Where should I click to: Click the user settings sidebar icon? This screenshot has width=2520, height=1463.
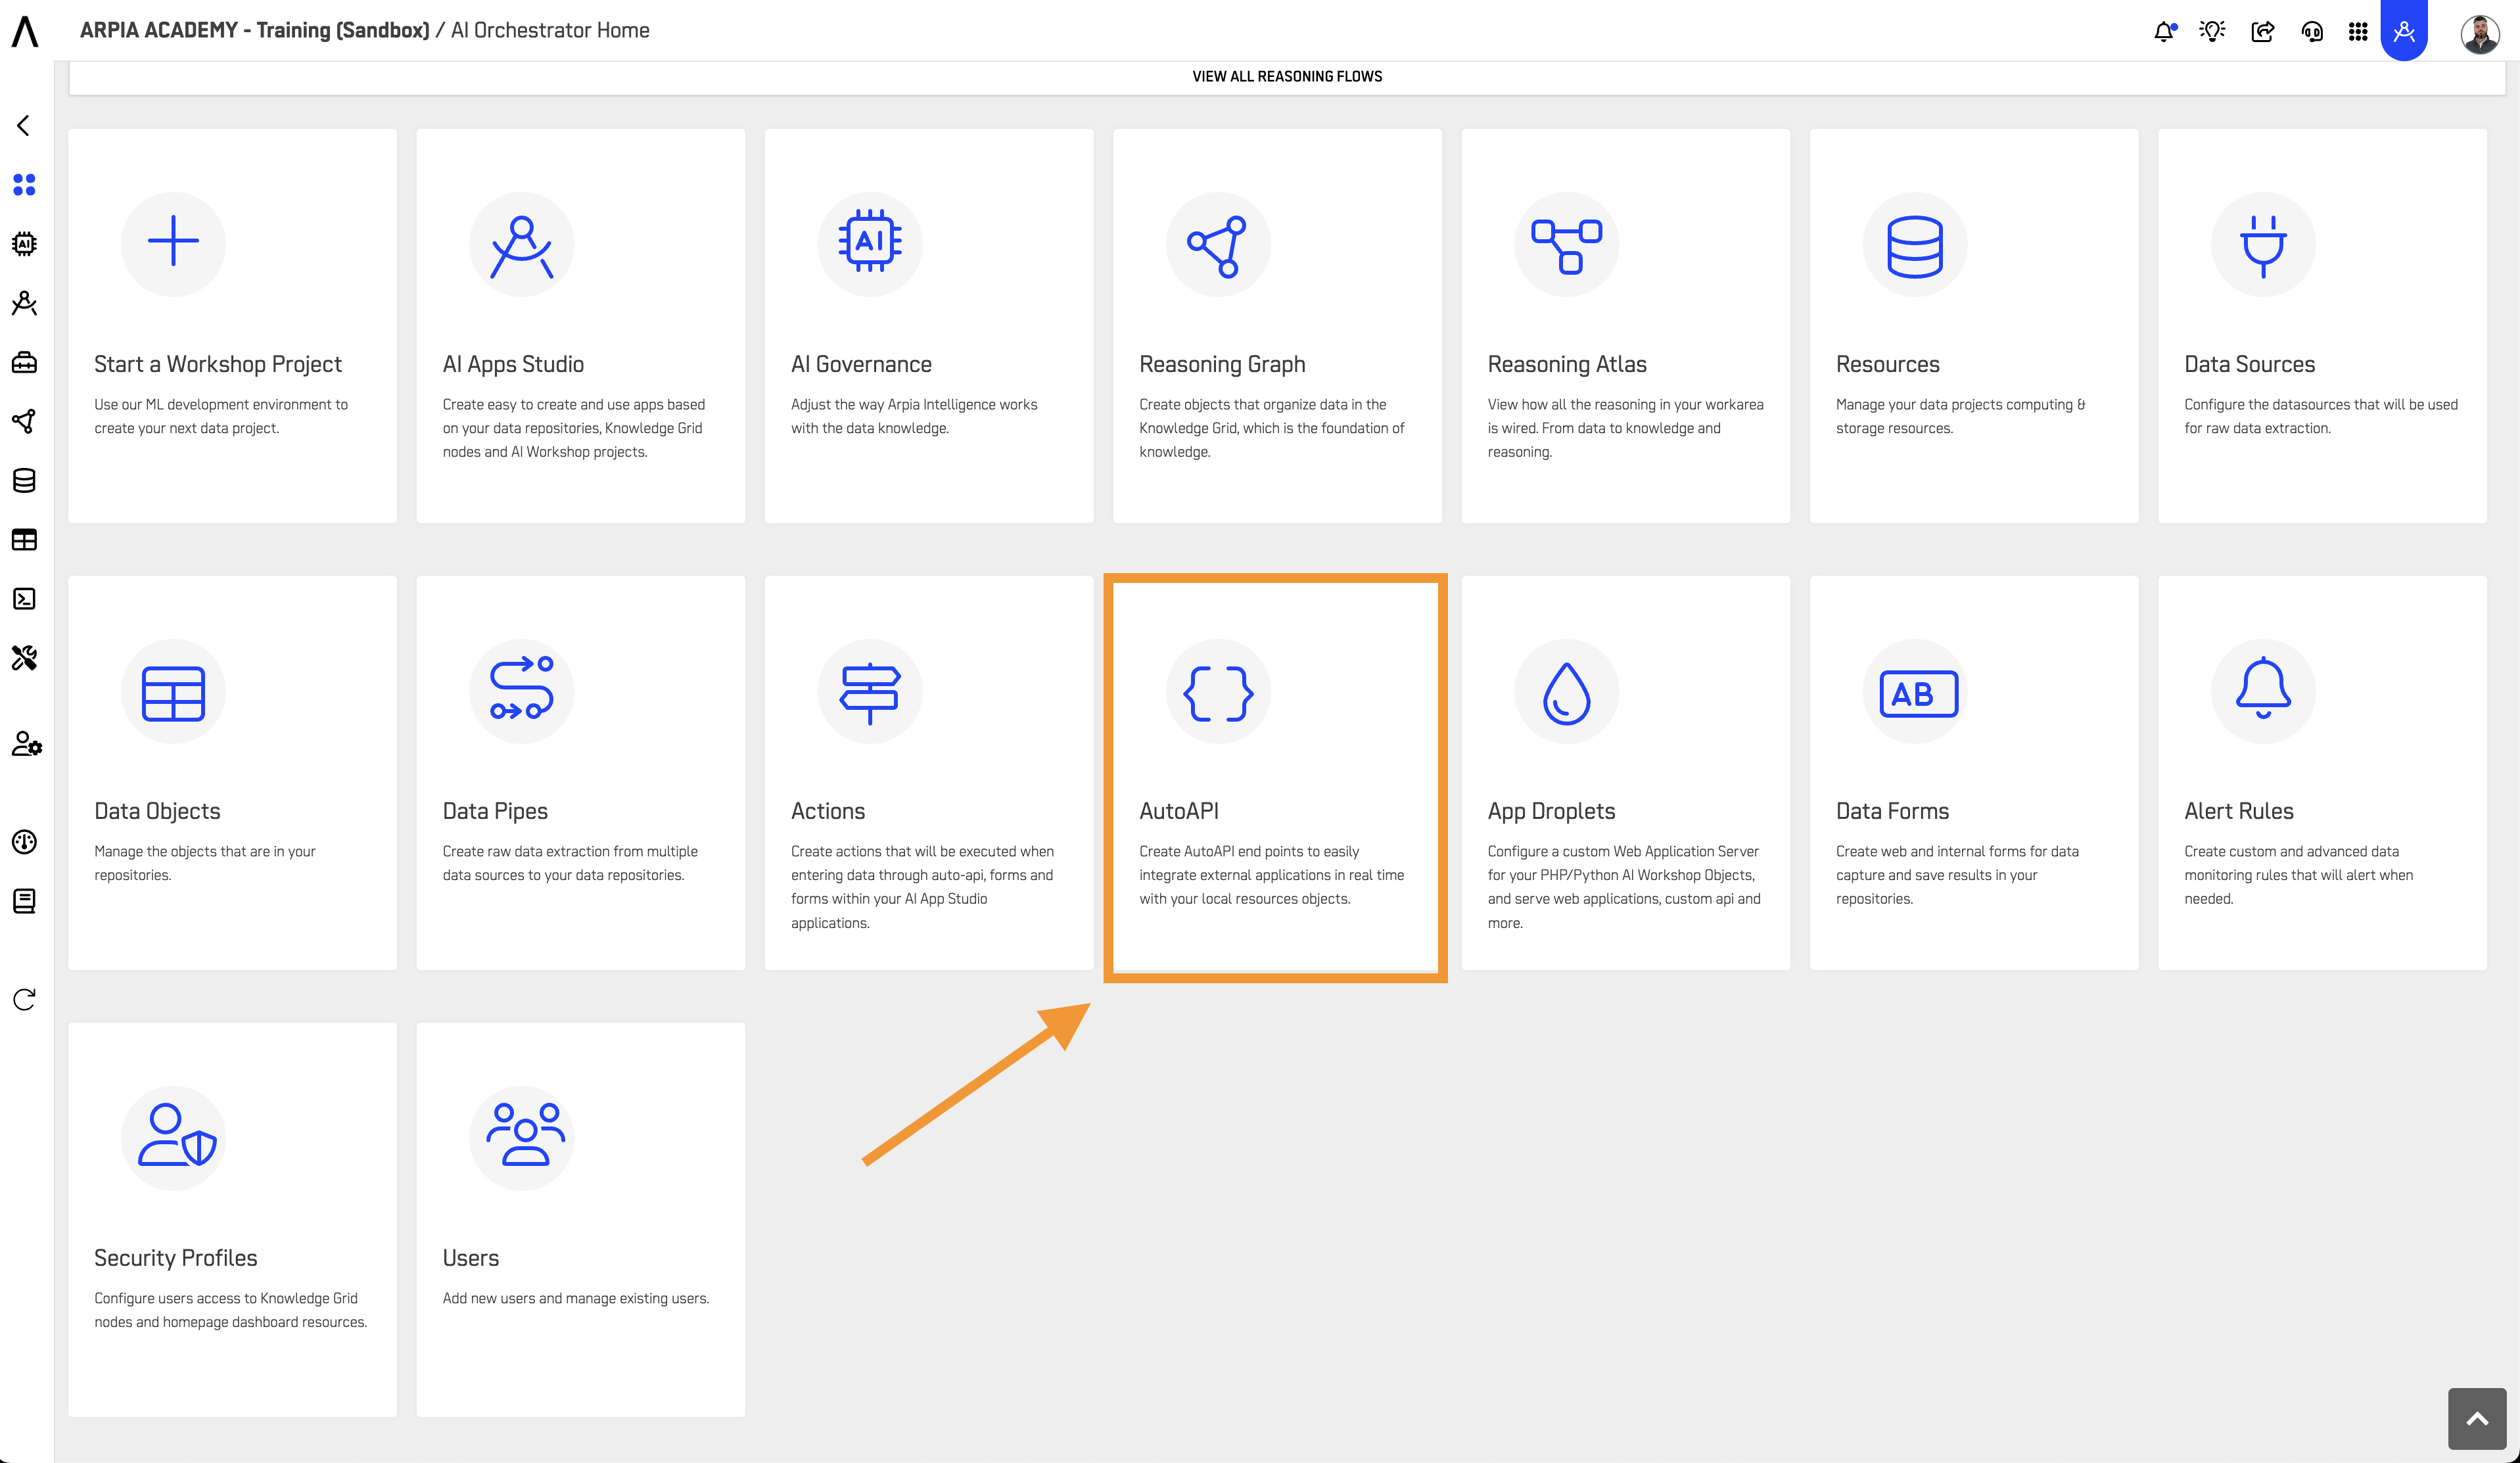point(26,744)
